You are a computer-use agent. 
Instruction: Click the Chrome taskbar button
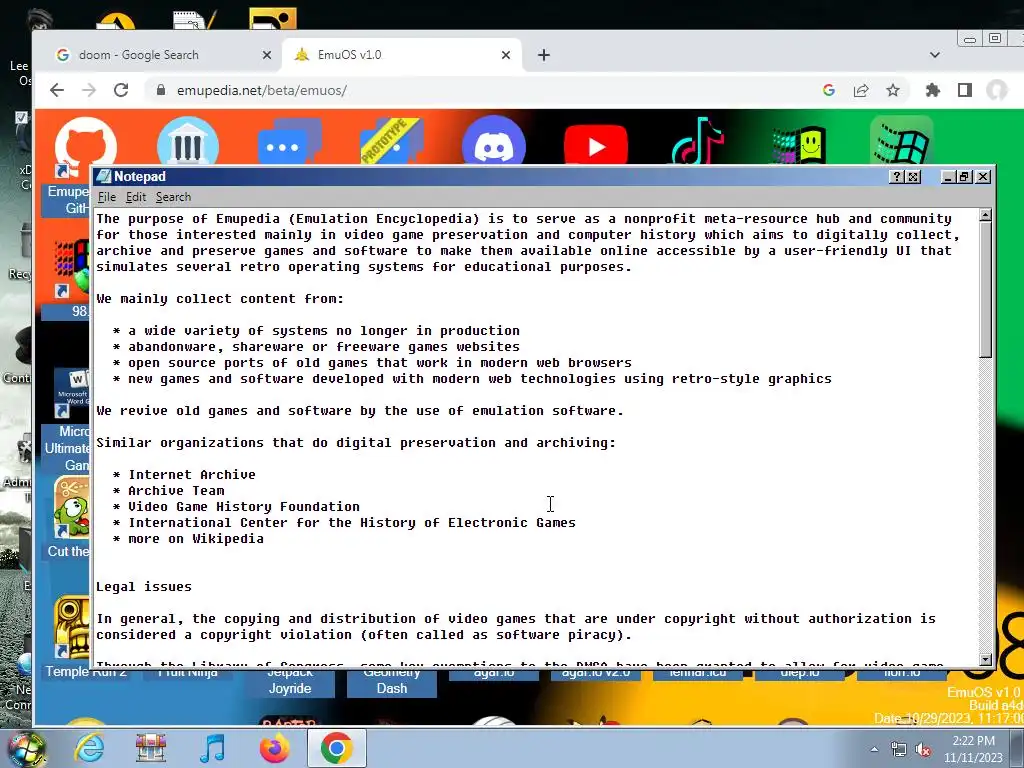tap(337, 748)
